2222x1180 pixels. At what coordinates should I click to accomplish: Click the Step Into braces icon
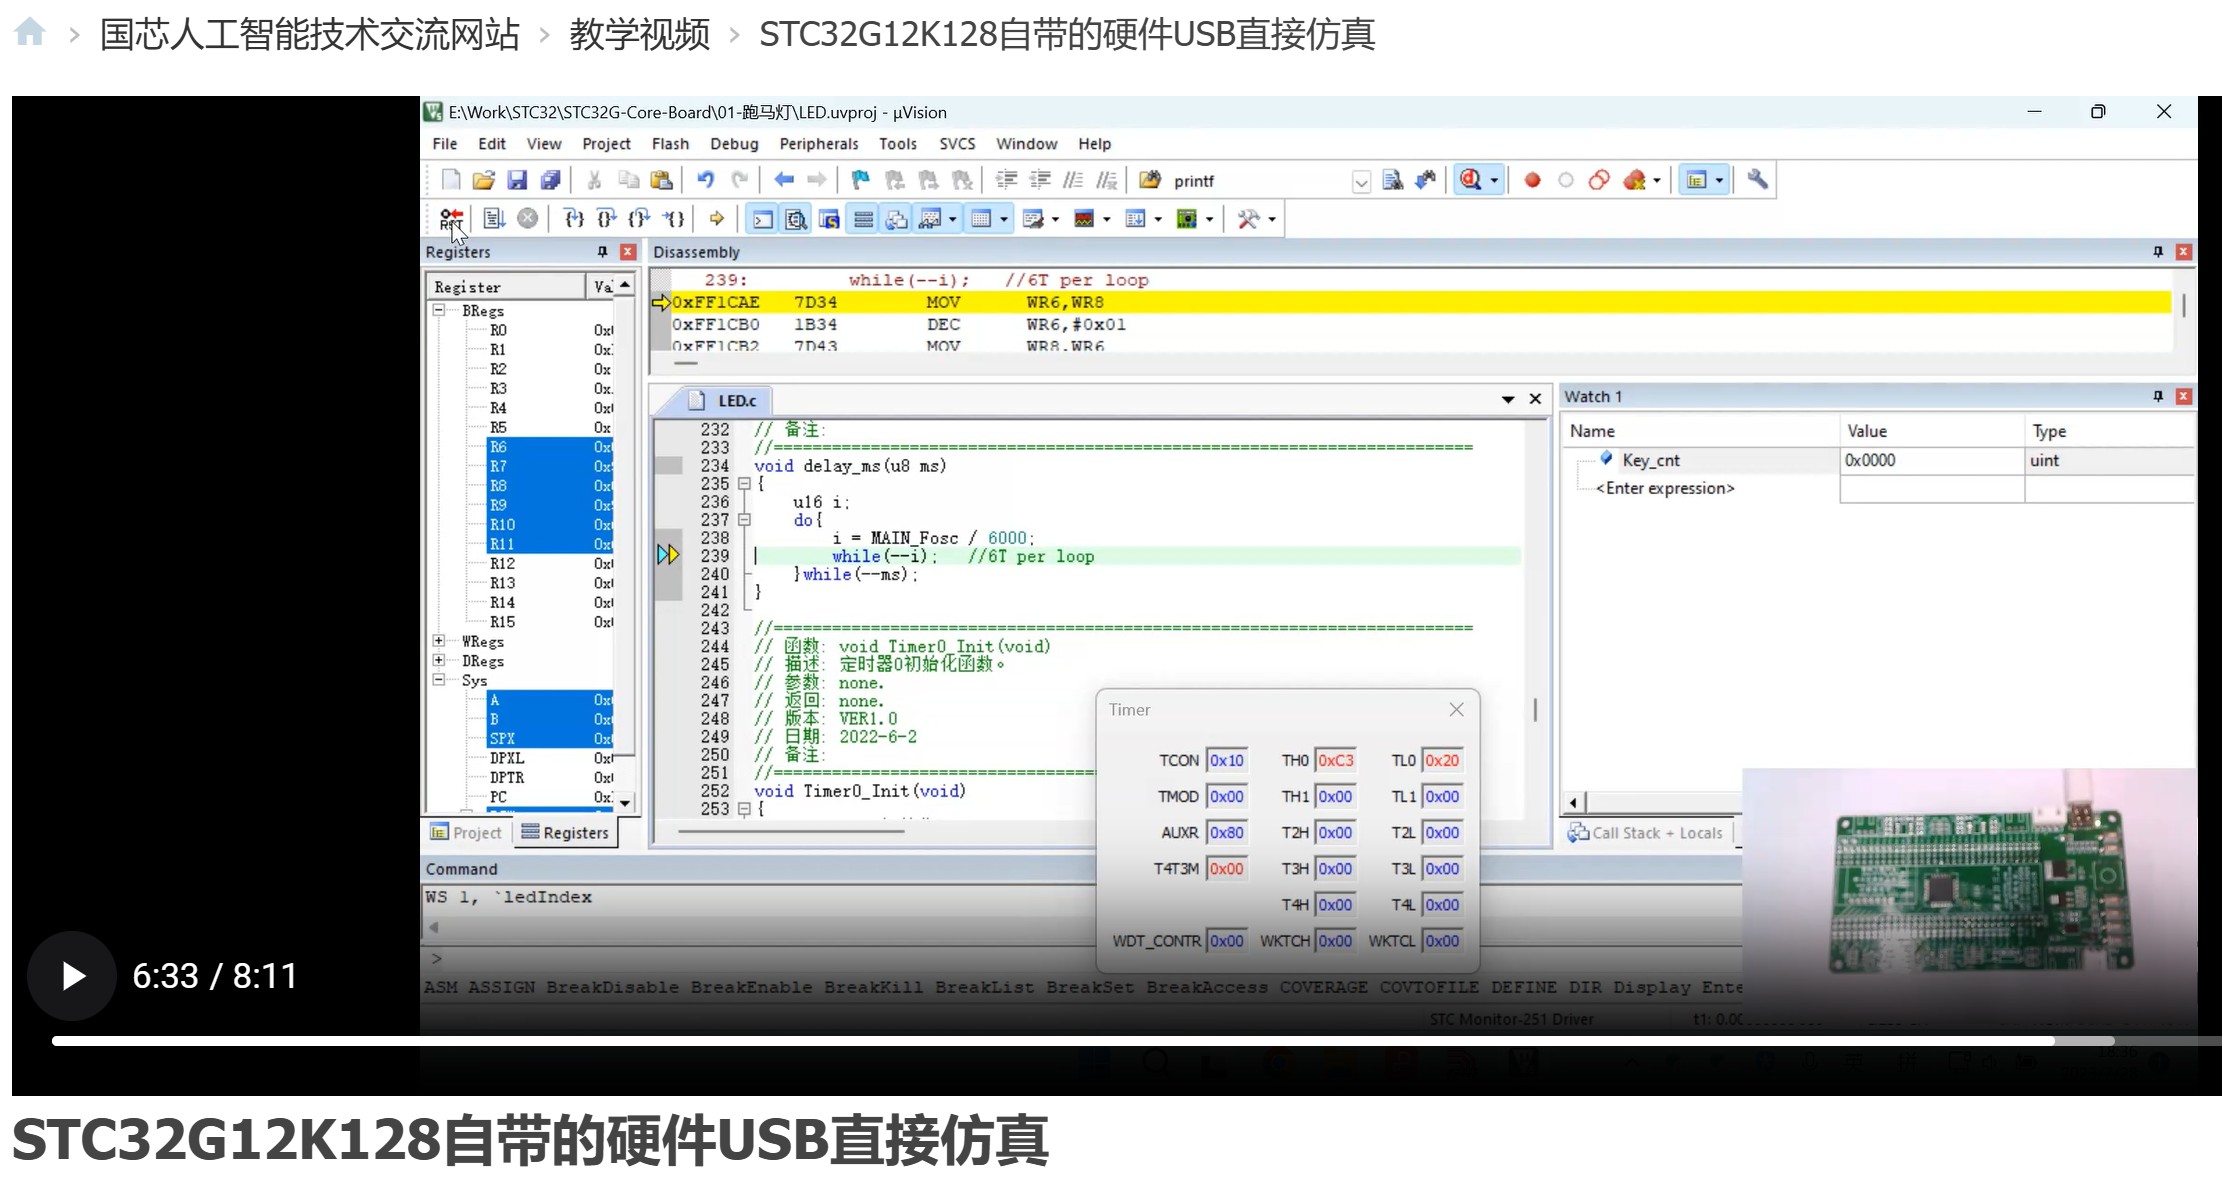573,218
